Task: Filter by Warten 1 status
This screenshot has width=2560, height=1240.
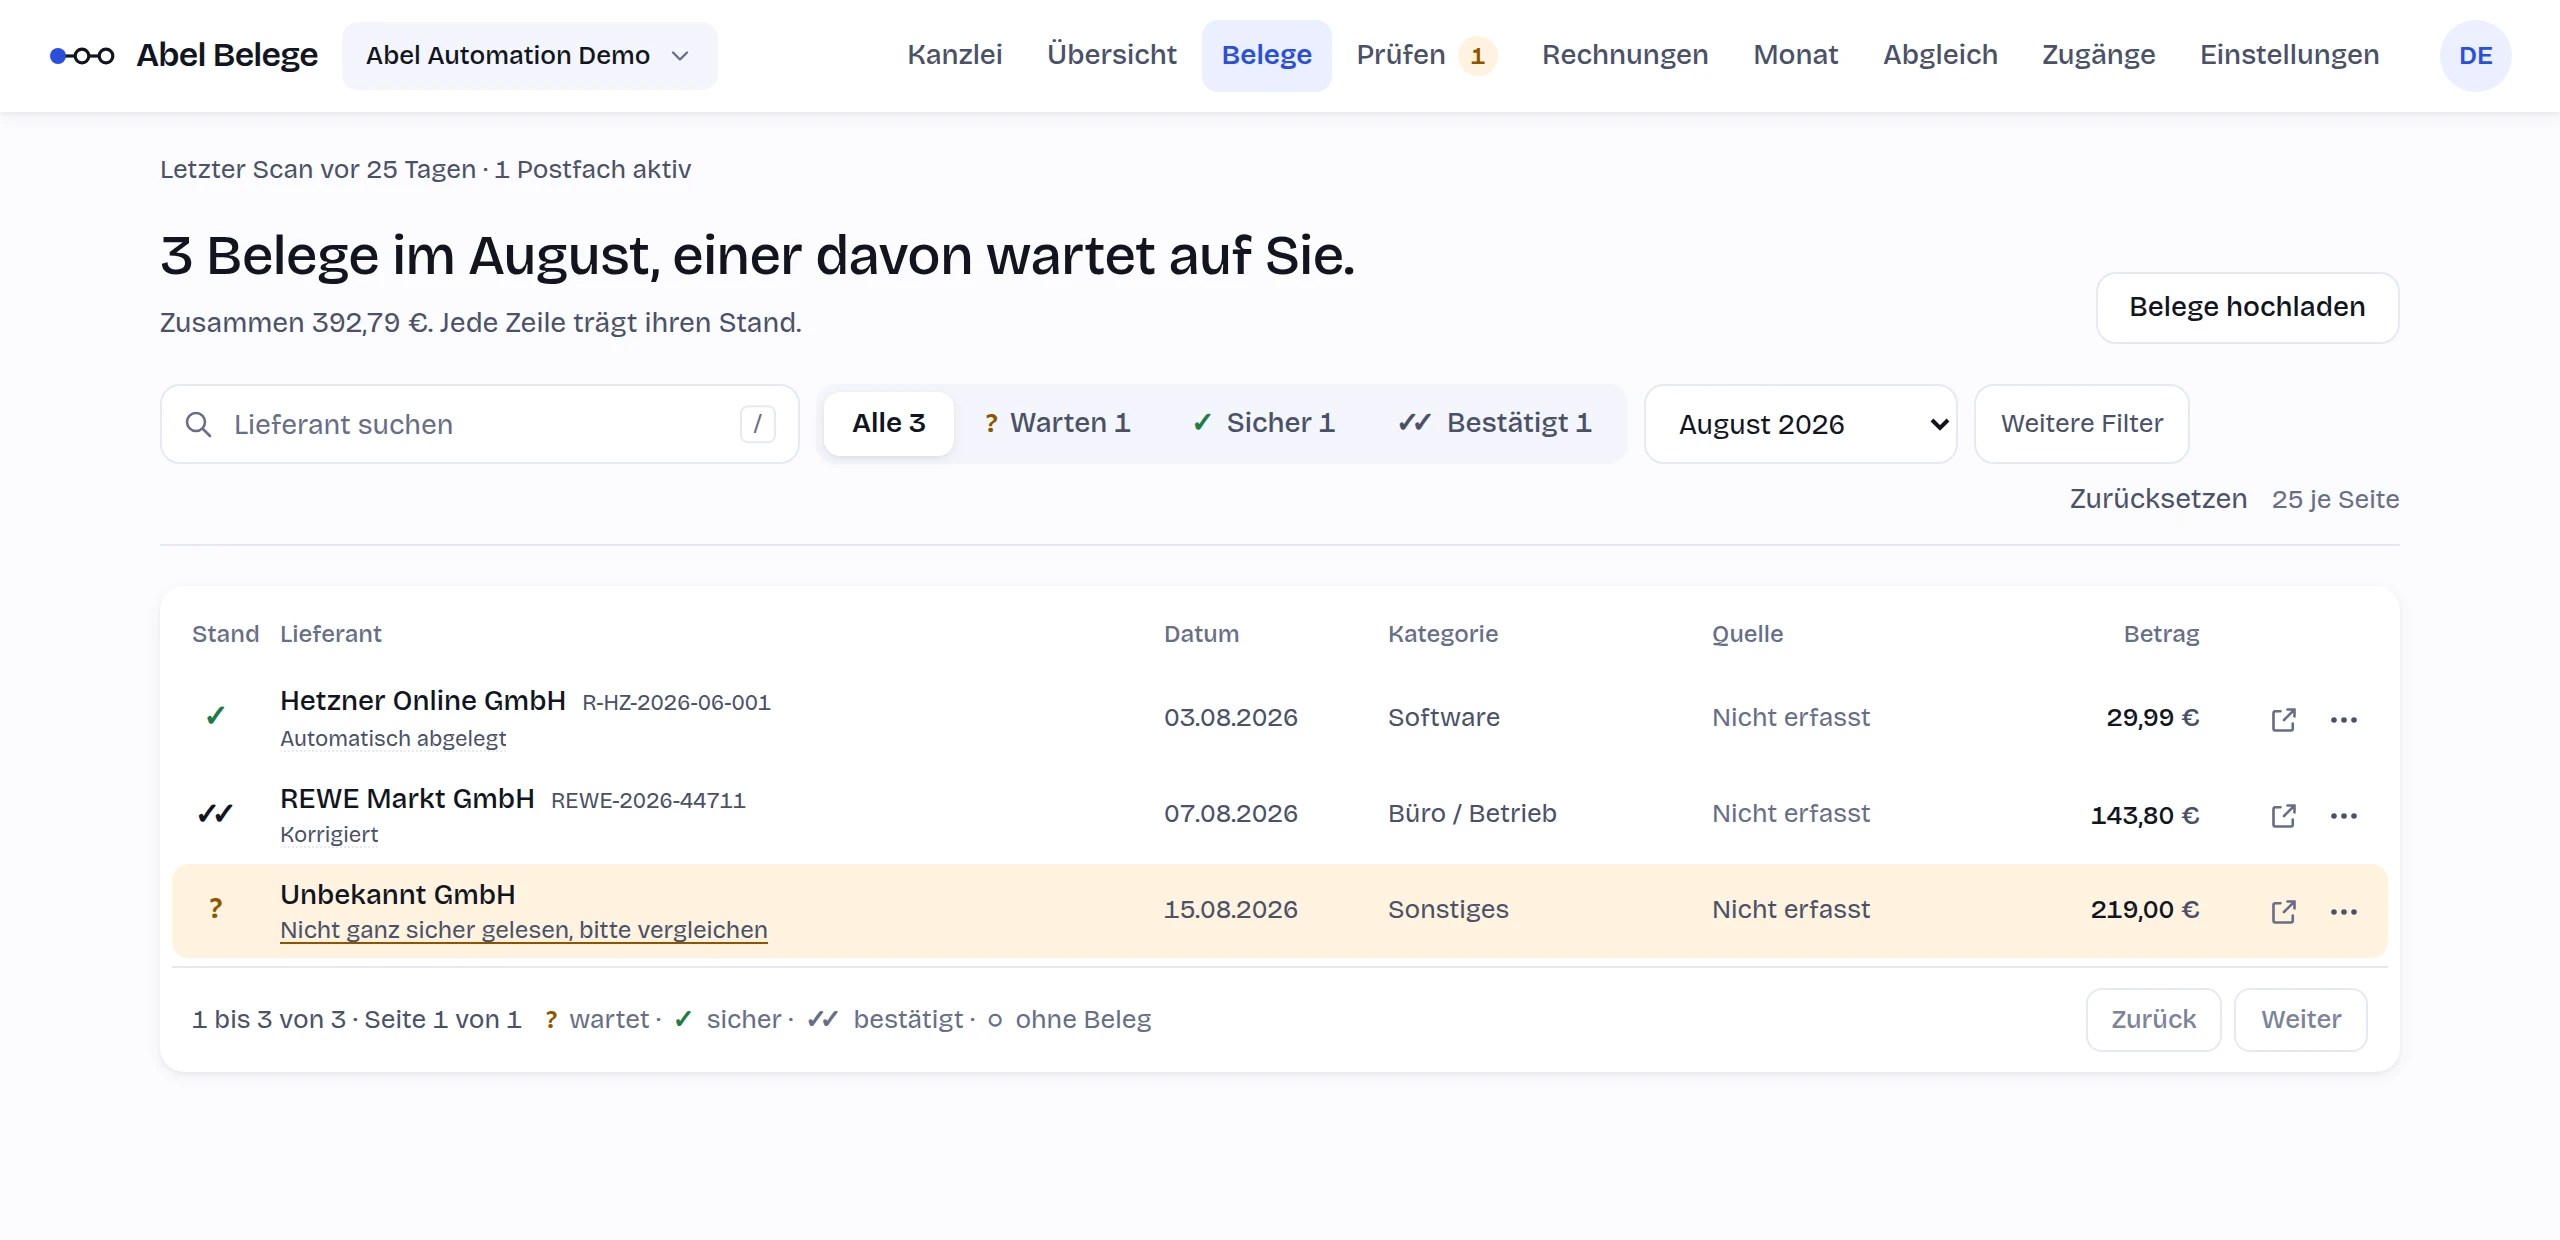Action: (x=1057, y=423)
